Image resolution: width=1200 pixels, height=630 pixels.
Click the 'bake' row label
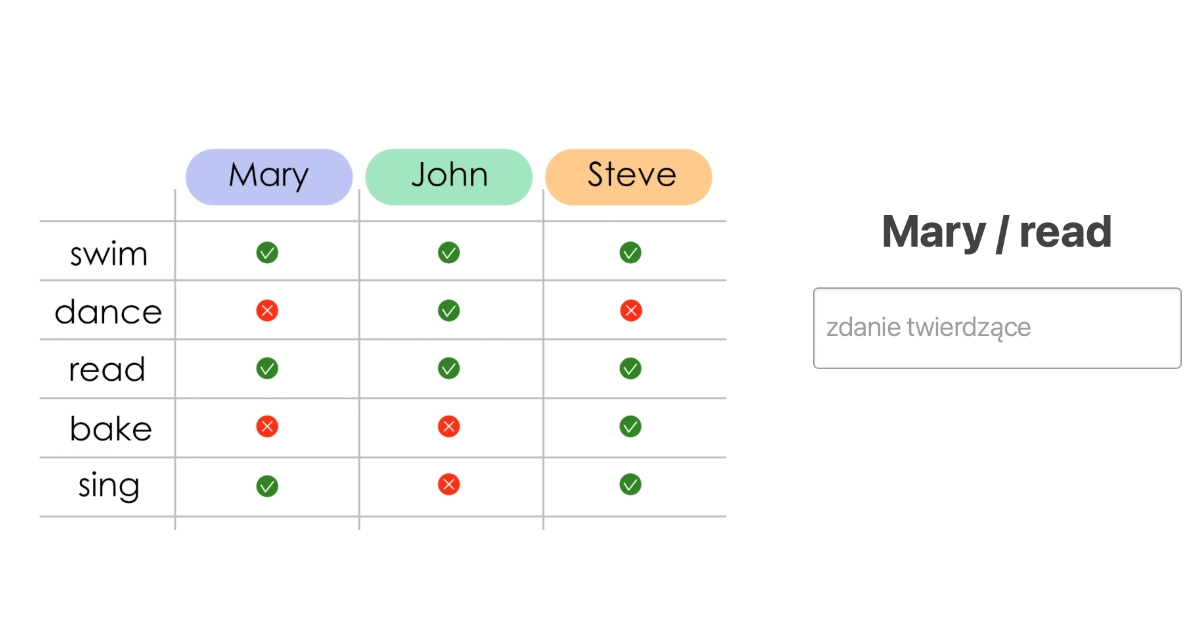click(x=110, y=429)
